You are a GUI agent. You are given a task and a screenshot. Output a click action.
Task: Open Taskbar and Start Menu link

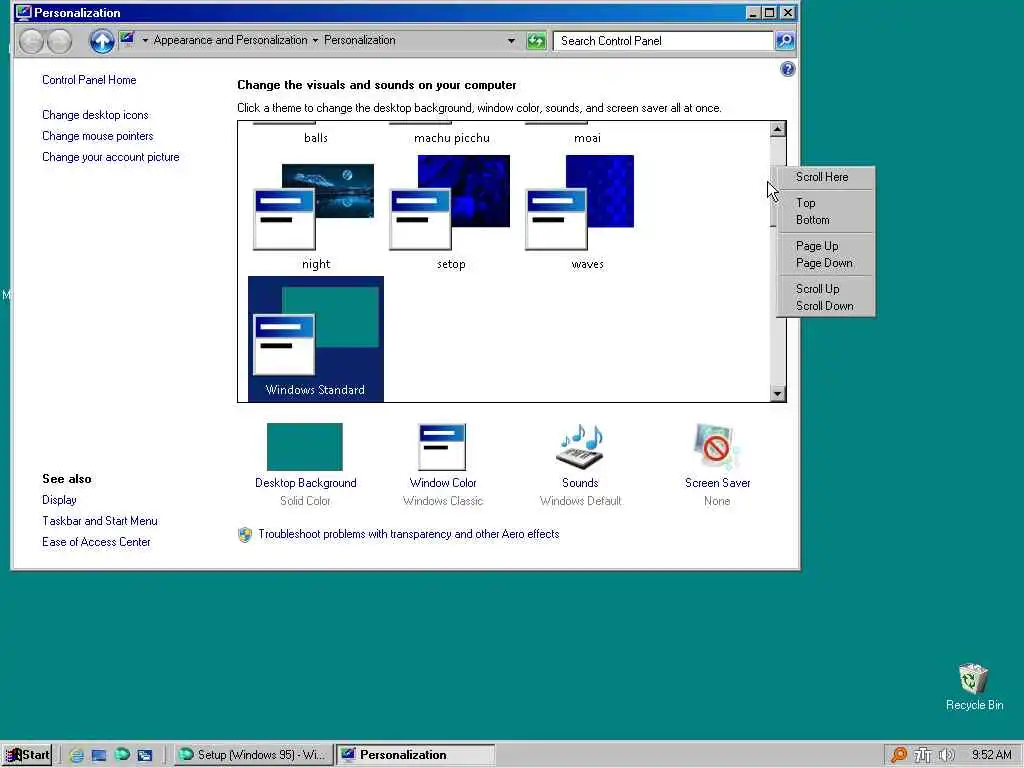pyautogui.click(x=99, y=520)
